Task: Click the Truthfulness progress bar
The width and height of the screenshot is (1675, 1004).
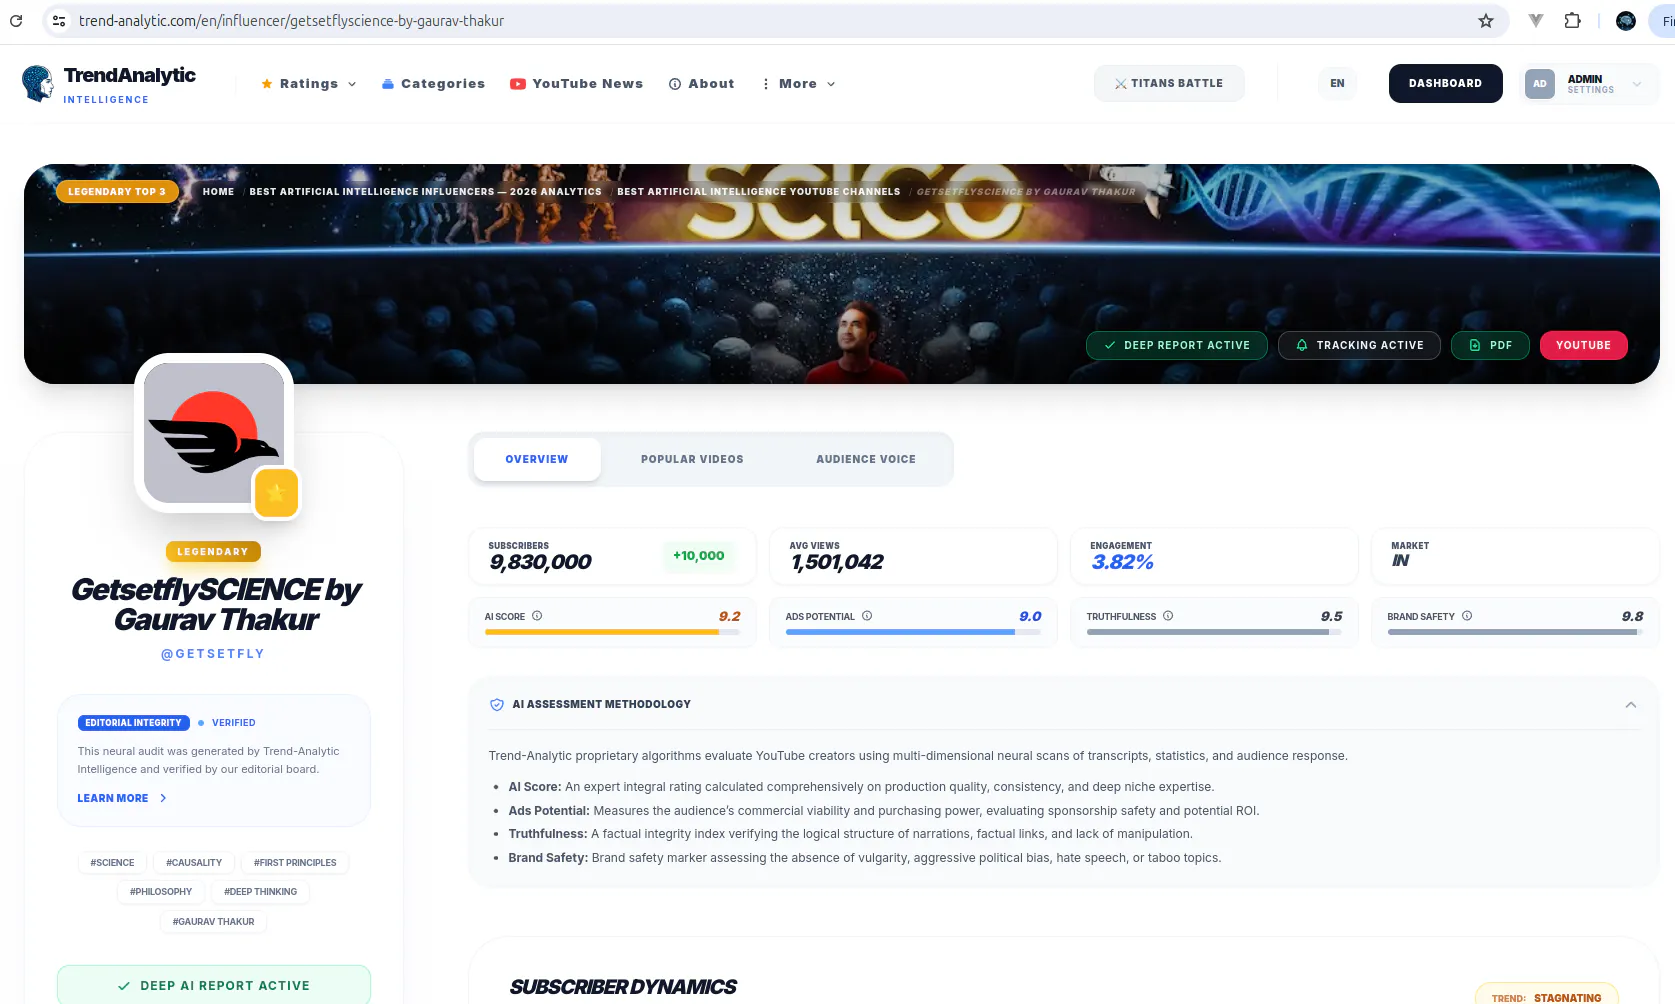Action: click(1214, 632)
